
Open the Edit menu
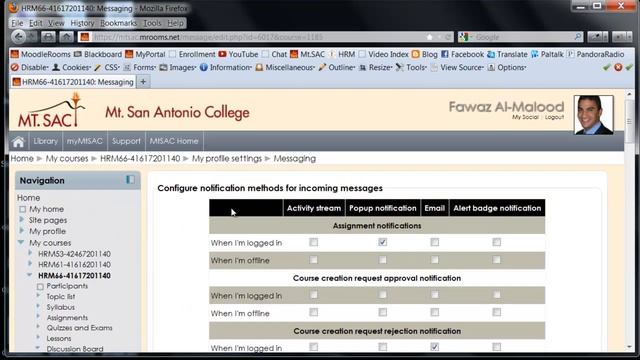click(x=36, y=23)
